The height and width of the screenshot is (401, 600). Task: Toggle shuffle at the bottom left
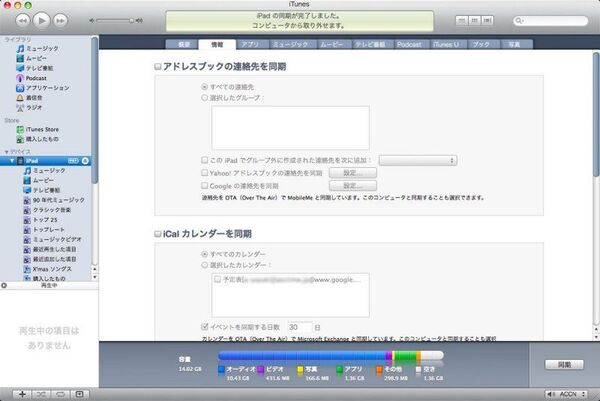[x=41, y=394]
